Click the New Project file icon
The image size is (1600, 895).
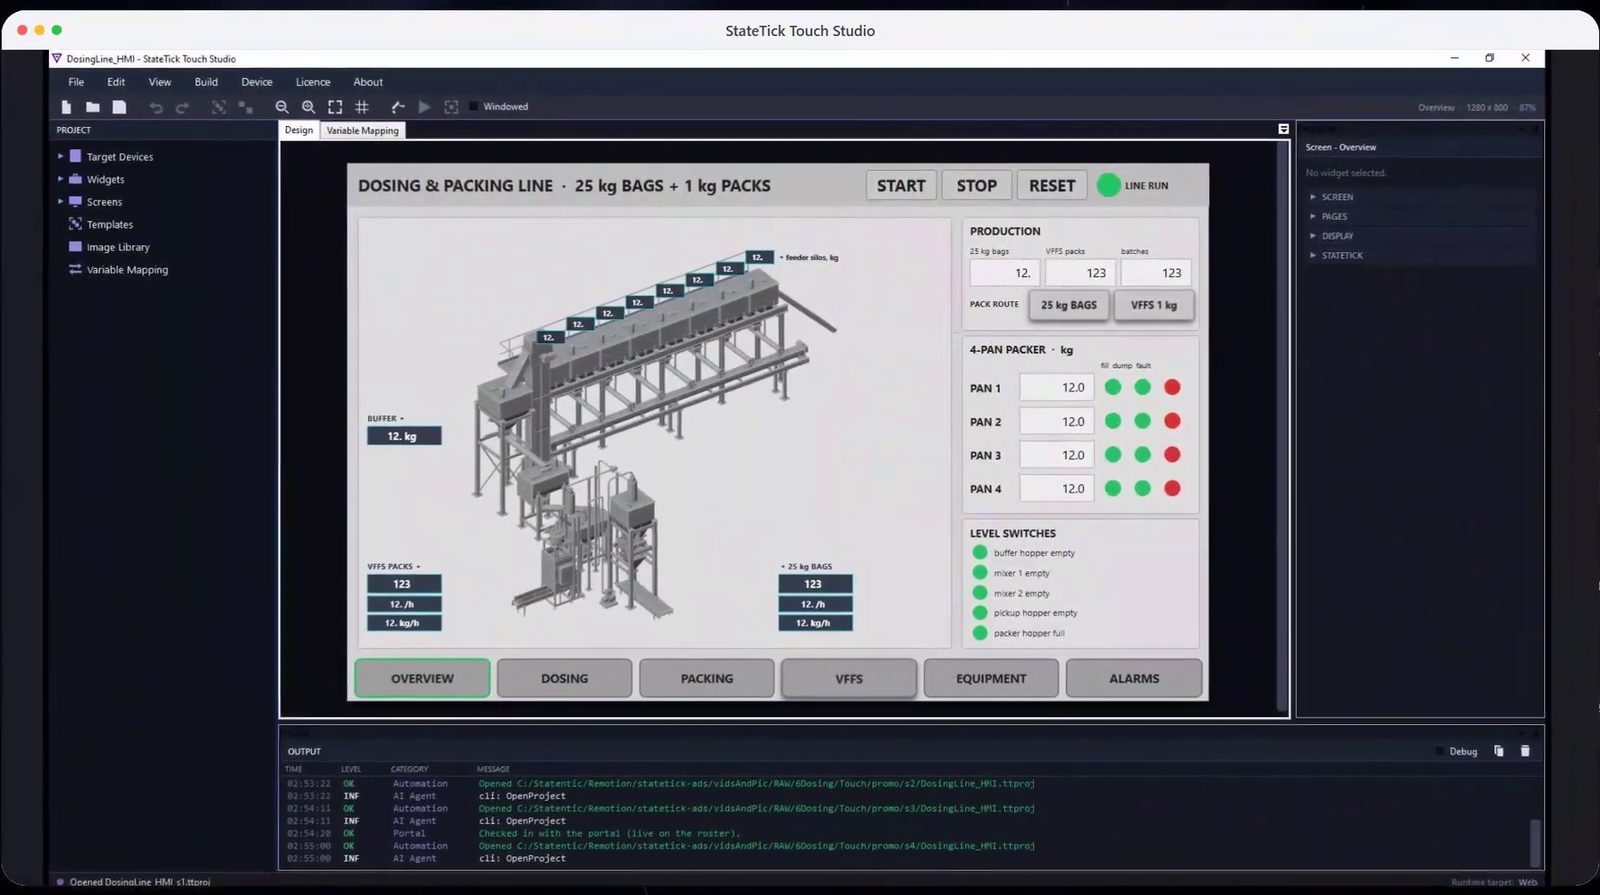coord(67,107)
